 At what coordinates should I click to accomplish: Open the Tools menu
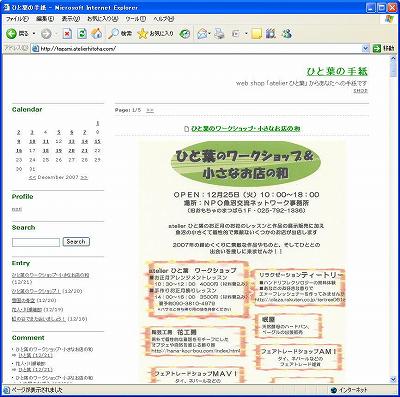[136, 19]
